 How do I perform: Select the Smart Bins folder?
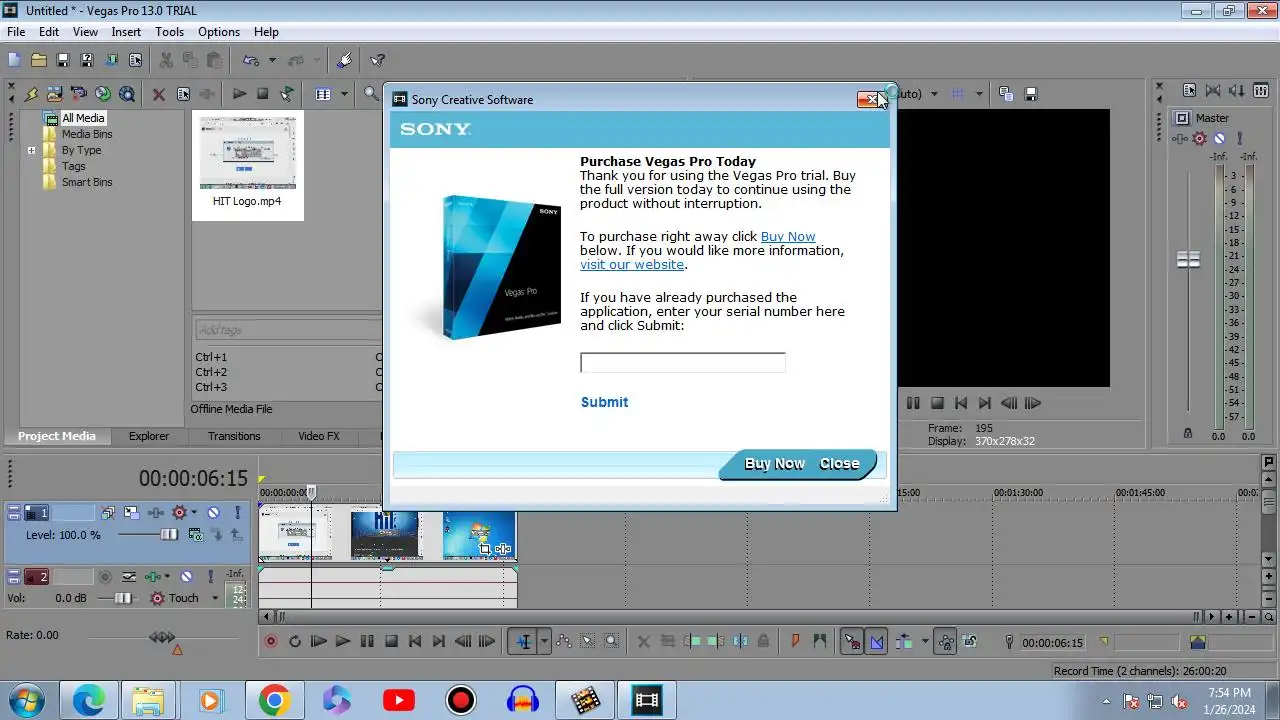(x=86, y=182)
